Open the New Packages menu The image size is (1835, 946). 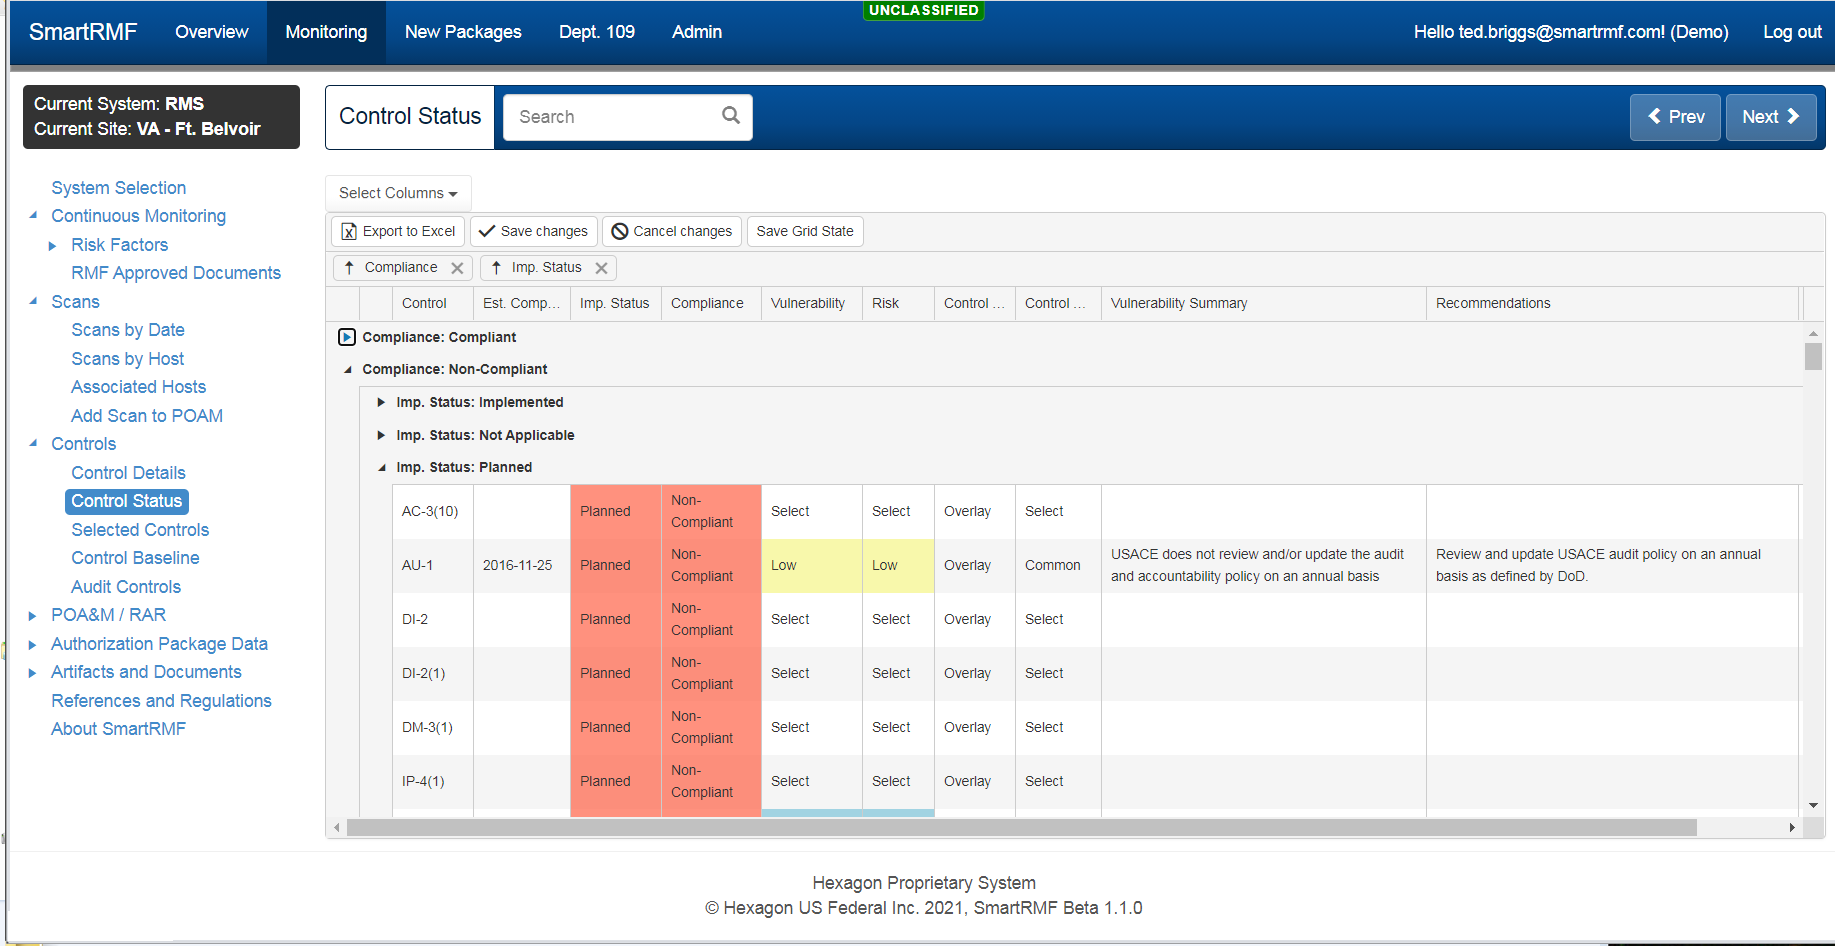click(x=463, y=32)
